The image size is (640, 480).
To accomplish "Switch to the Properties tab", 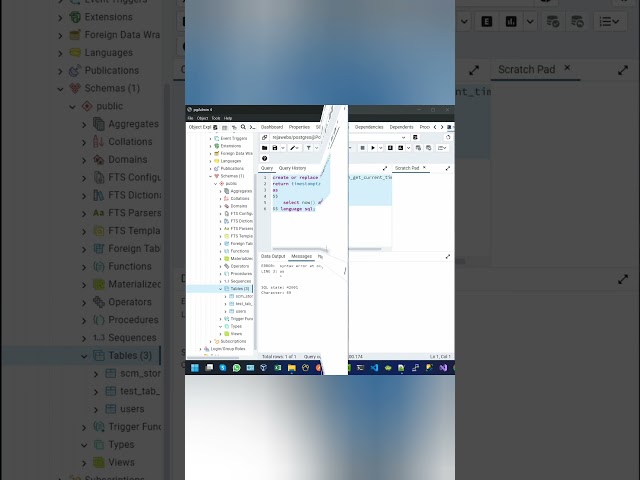I will pos(299,127).
